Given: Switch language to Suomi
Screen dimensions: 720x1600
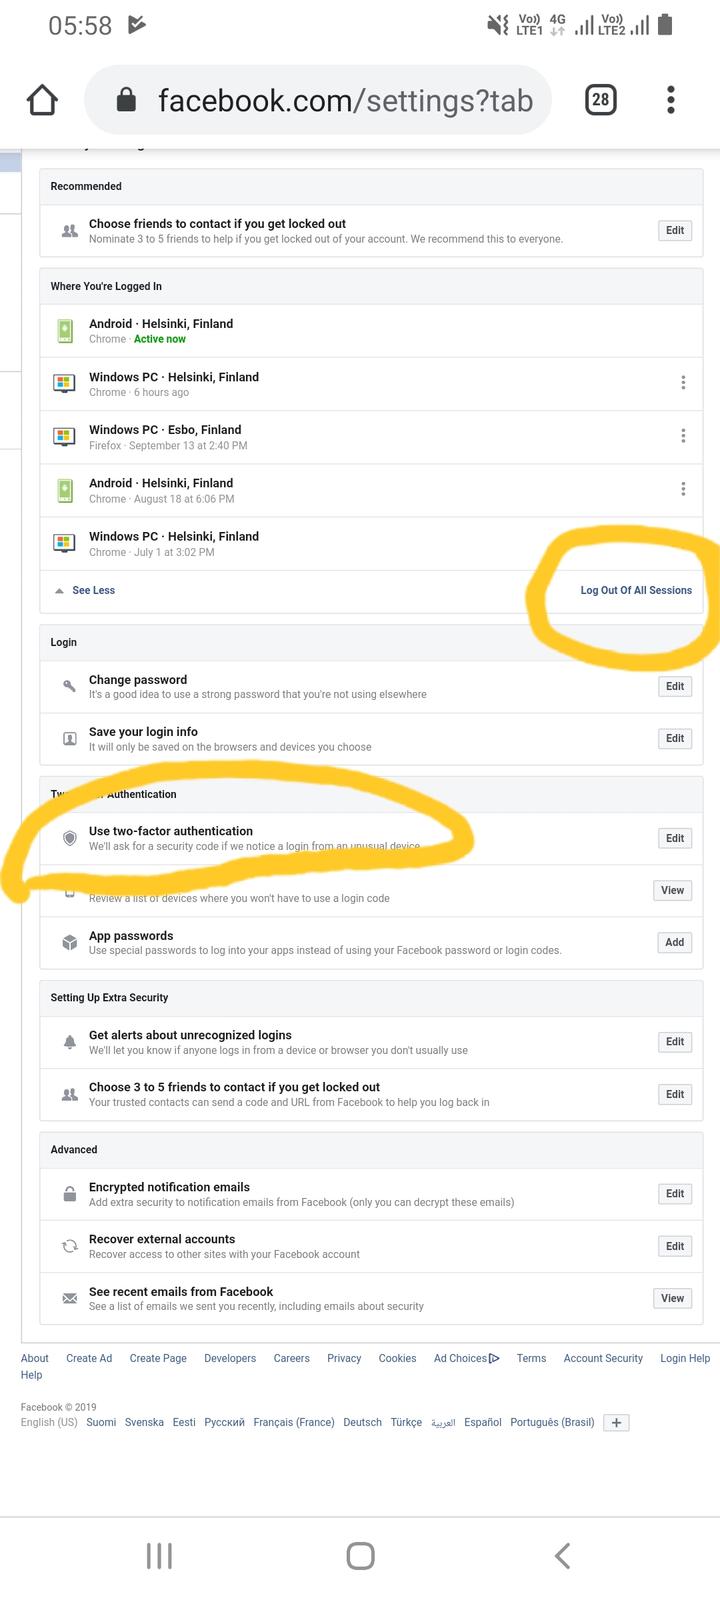Looking at the screenshot, I should coord(101,1422).
